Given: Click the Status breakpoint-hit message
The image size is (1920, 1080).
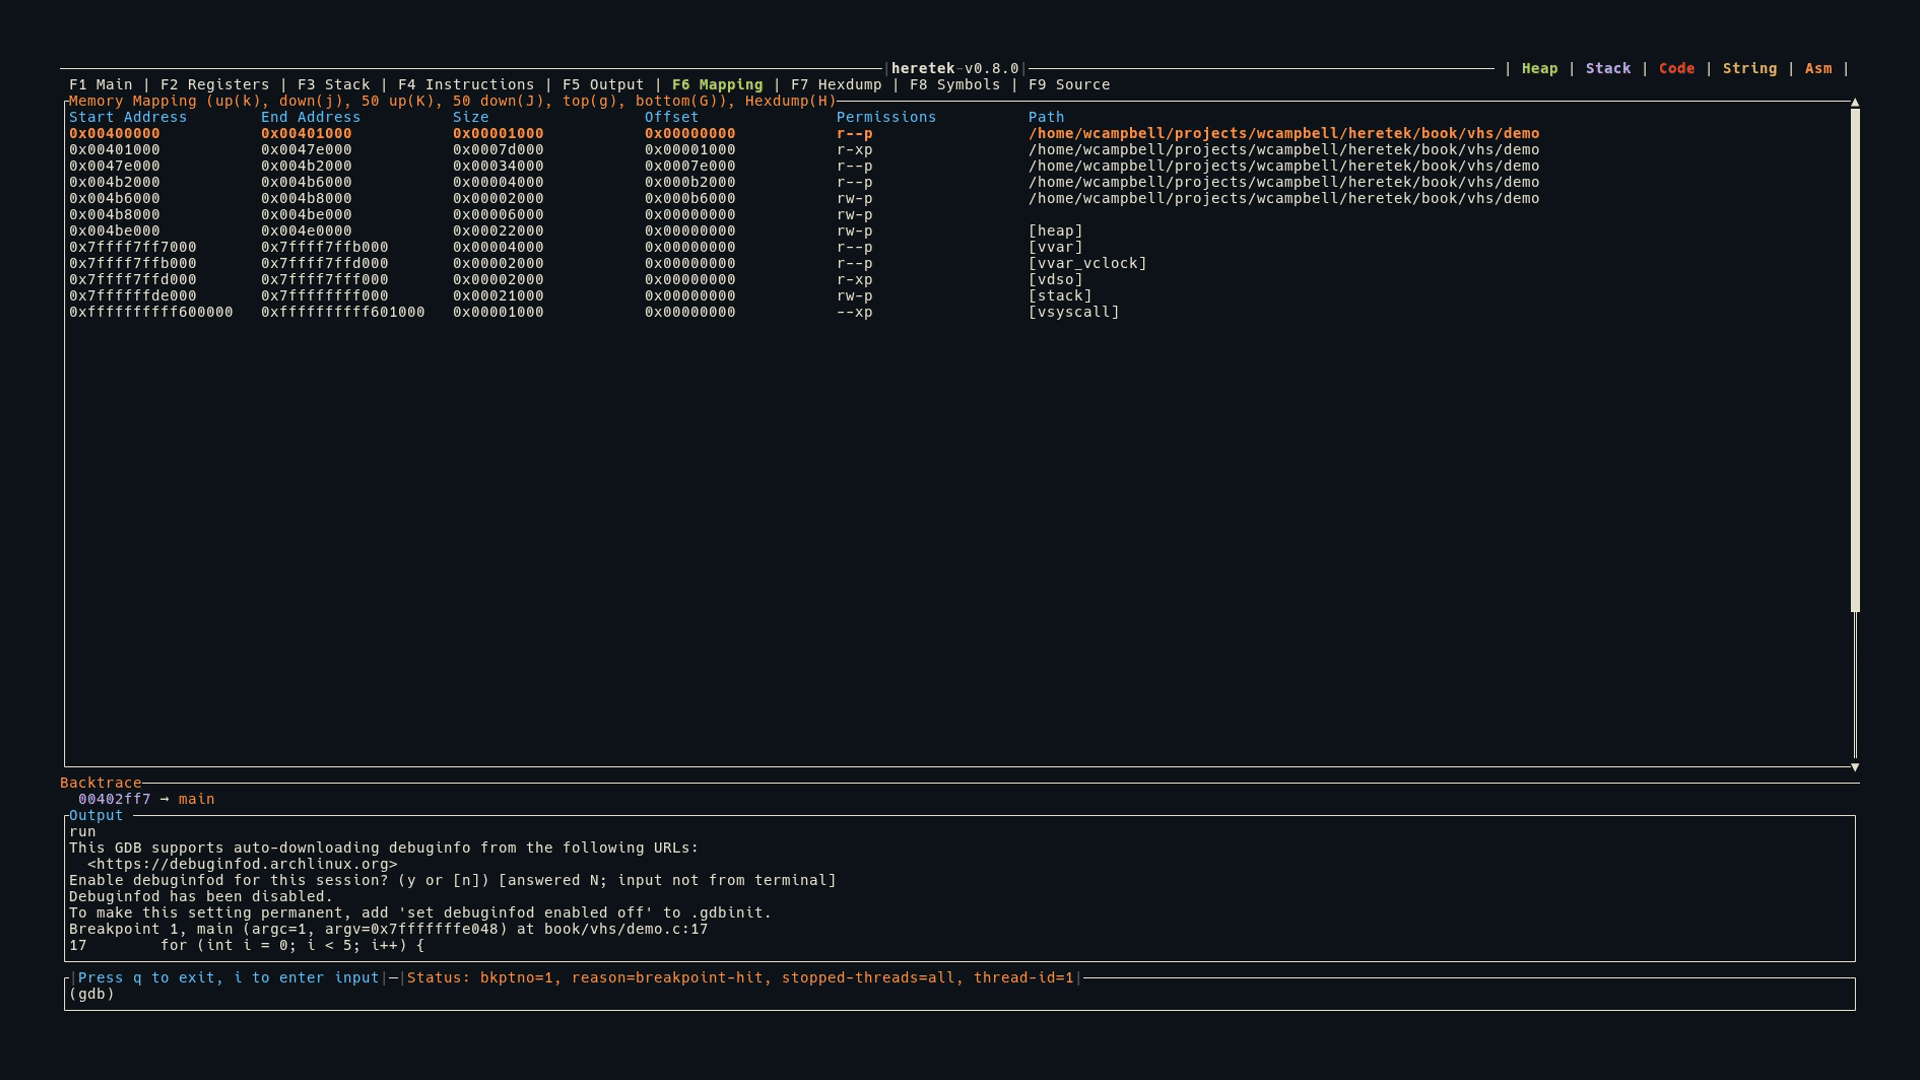Looking at the screenshot, I should click(x=740, y=978).
